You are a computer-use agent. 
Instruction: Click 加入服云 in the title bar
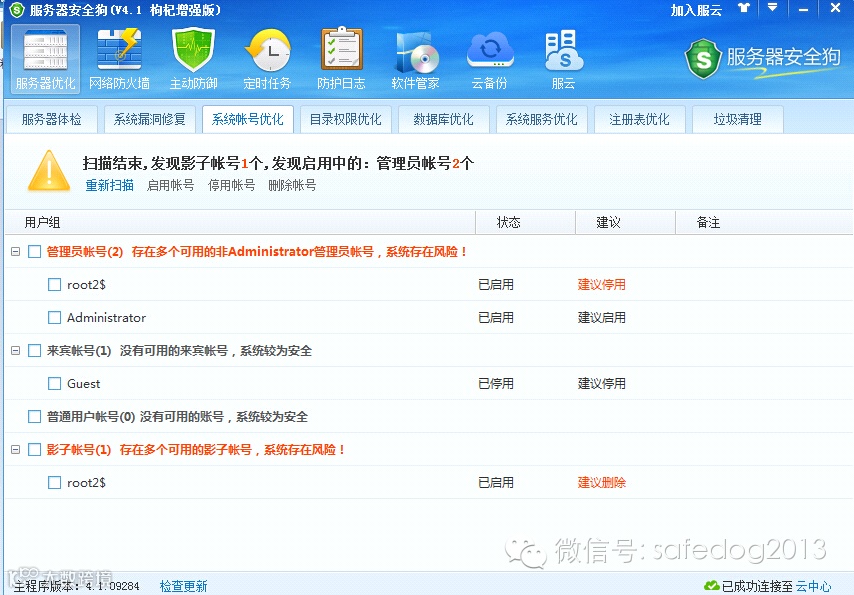[696, 10]
